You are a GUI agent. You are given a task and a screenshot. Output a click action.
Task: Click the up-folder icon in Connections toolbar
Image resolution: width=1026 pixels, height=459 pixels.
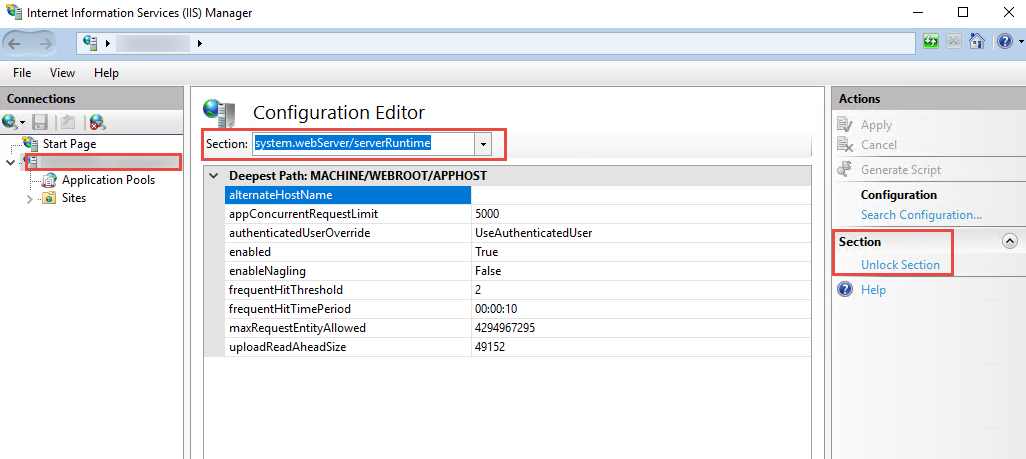click(x=67, y=122)
